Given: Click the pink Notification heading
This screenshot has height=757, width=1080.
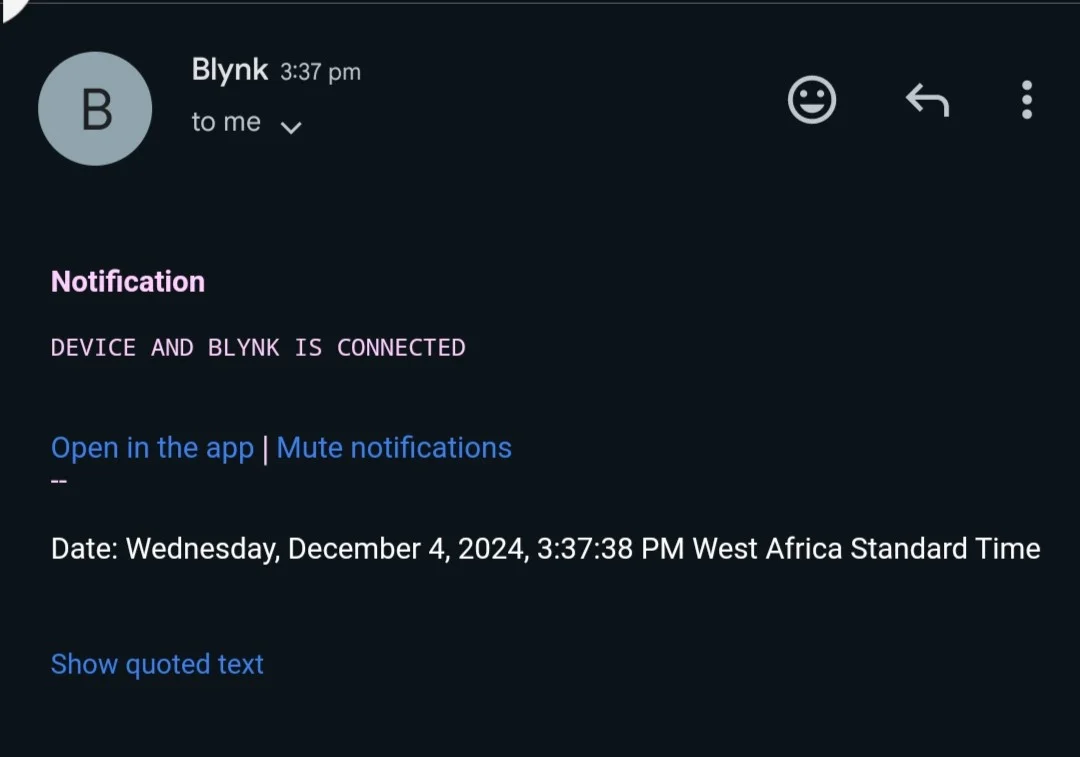Looking at the screenshot, I should 128,282.
